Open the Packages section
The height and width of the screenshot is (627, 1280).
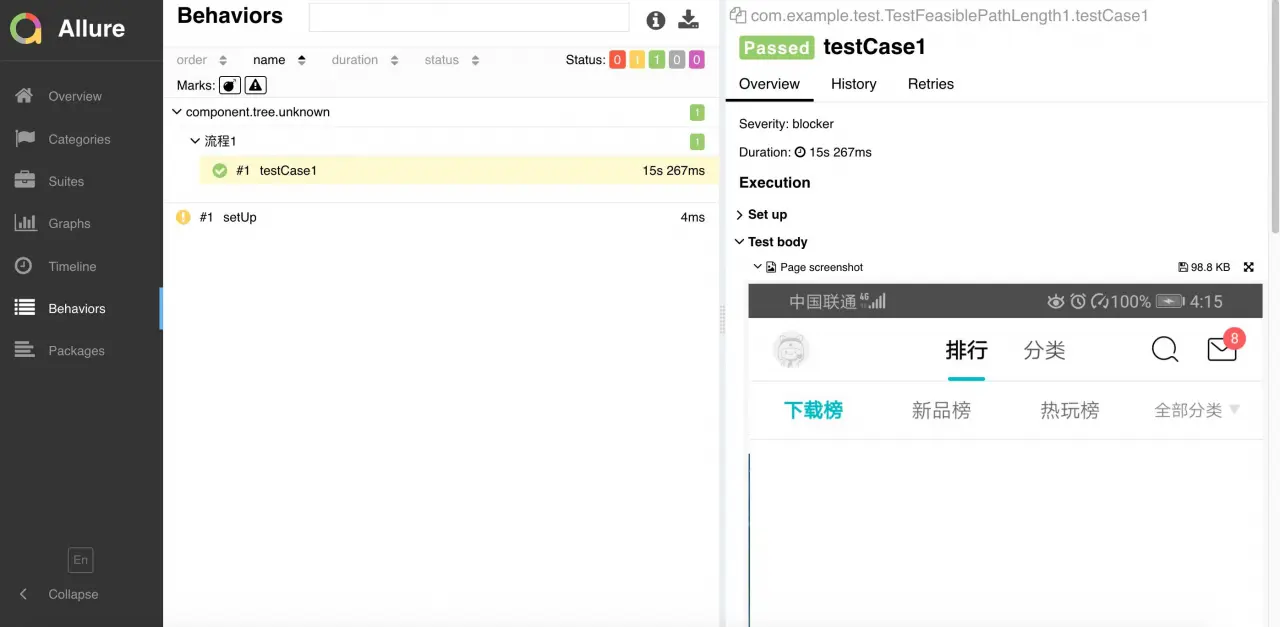point(76,350)
